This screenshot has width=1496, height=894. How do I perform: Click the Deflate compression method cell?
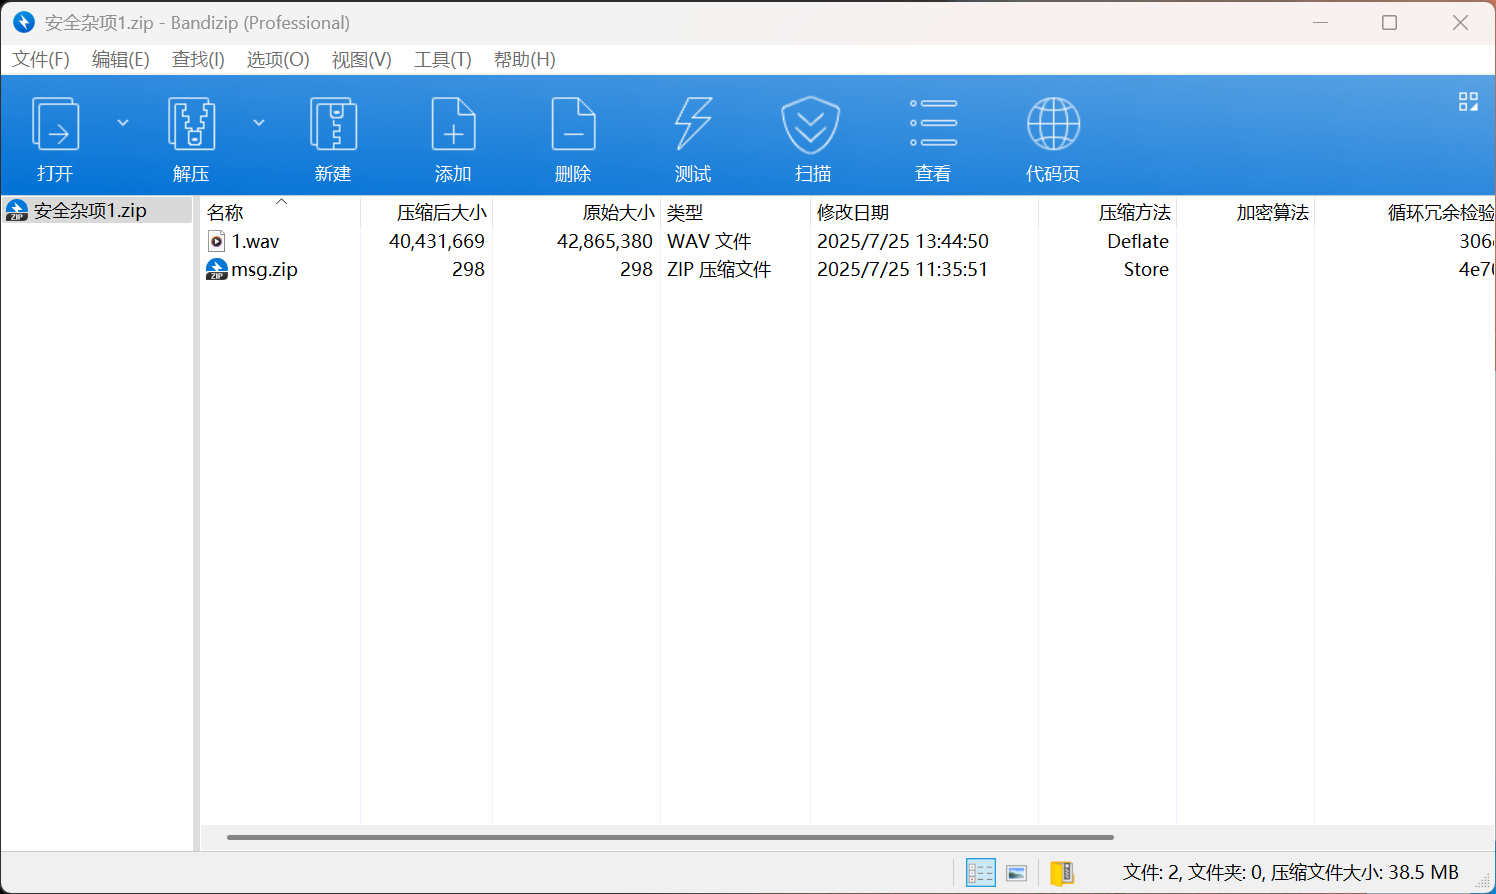click(x=1138, y=241)
